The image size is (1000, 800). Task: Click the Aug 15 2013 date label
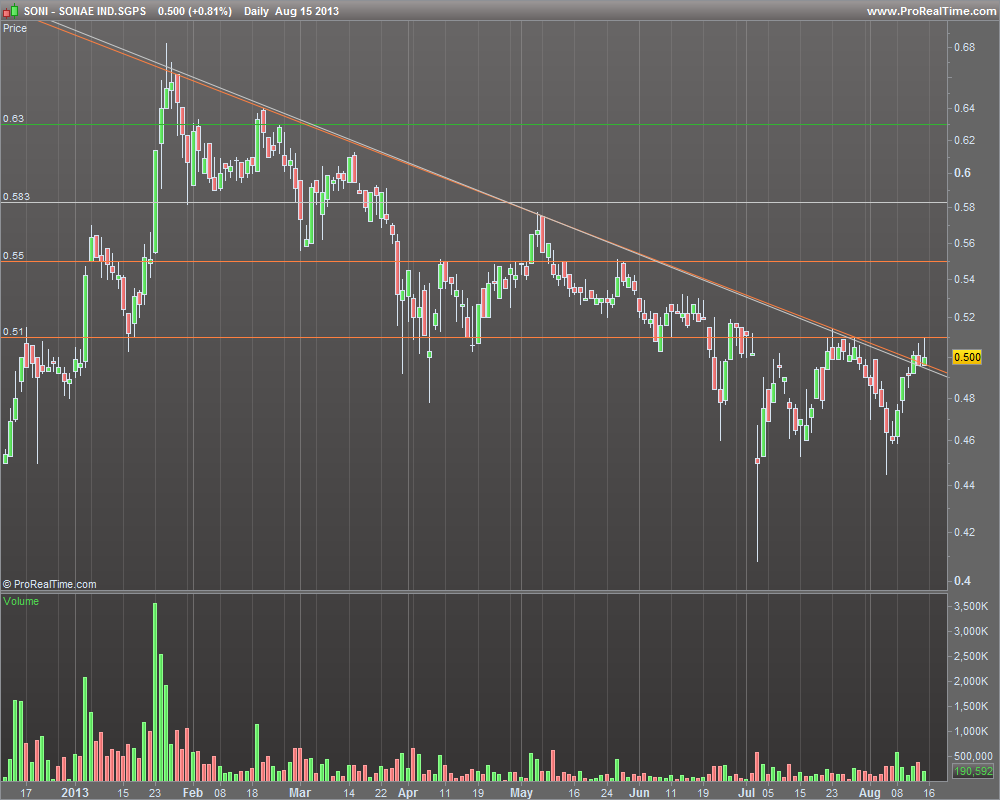307,11
